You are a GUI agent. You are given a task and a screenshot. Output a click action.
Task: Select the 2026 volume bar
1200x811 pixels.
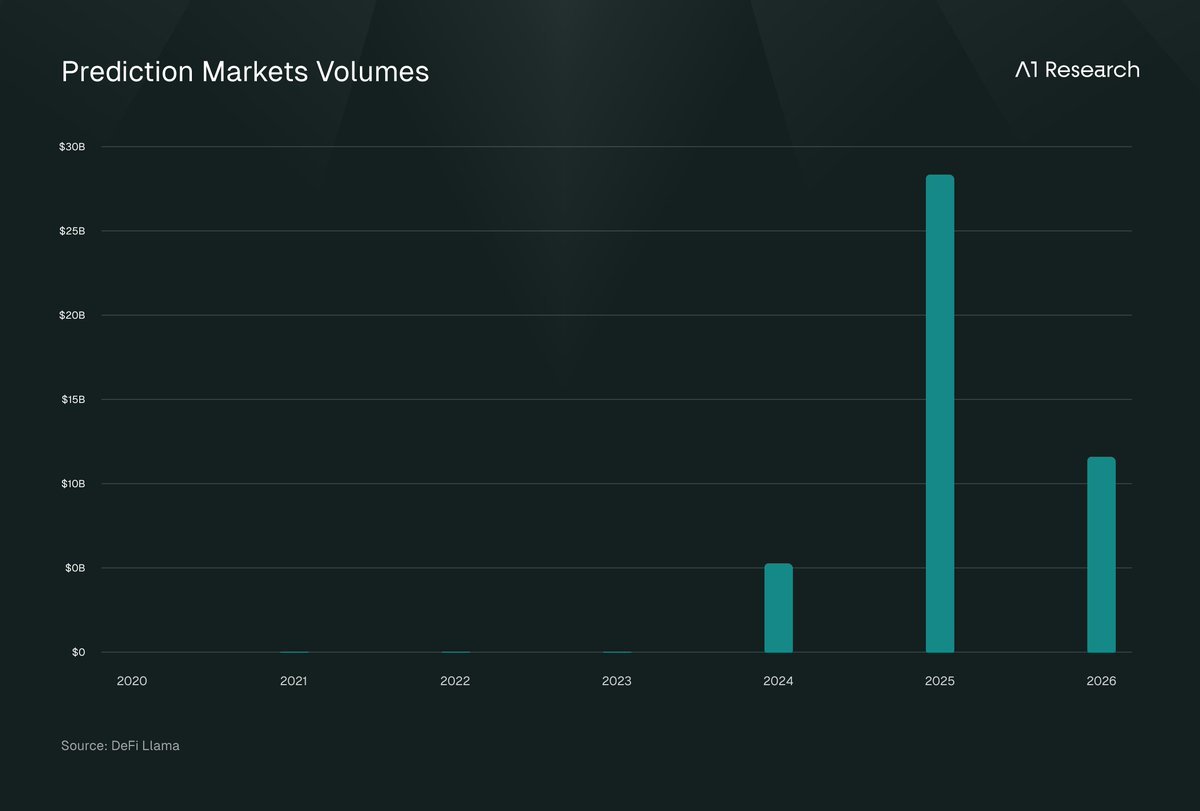1101,555
